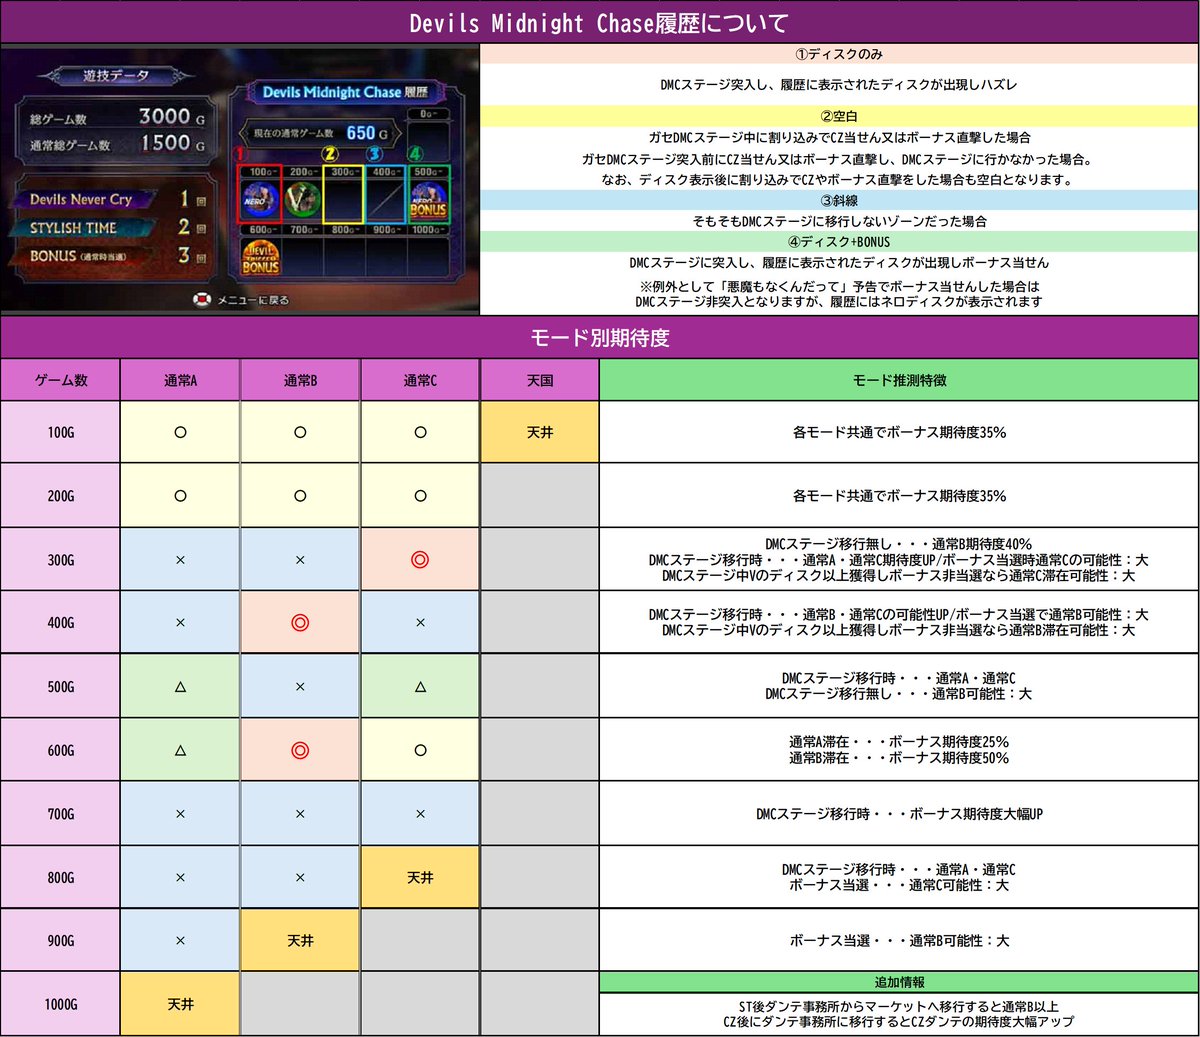Select the 1000G row label
The image size is (1200, 1037).
61,1004
